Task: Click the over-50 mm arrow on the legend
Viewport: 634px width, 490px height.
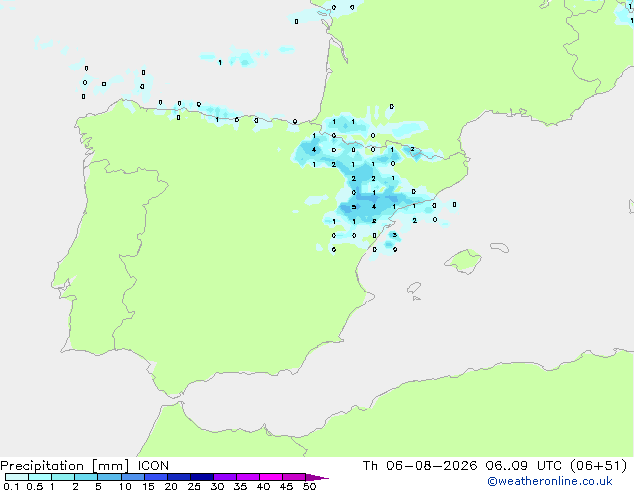Action: click(317, 477)
